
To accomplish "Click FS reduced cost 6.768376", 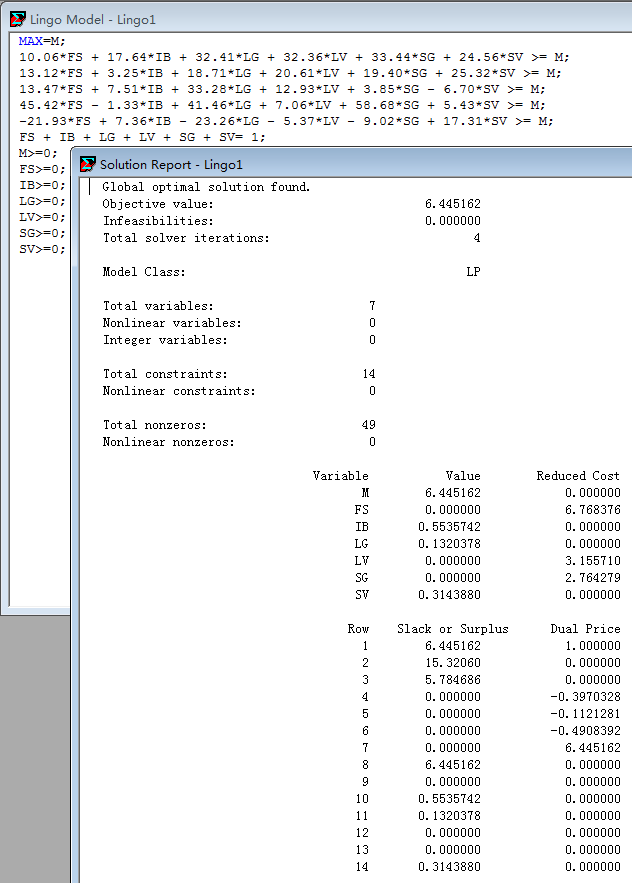I will (x=593, y=510).
